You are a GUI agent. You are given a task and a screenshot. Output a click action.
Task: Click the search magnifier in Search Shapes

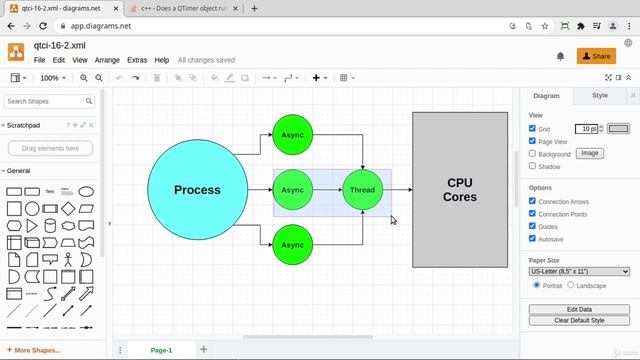point(89,101)
